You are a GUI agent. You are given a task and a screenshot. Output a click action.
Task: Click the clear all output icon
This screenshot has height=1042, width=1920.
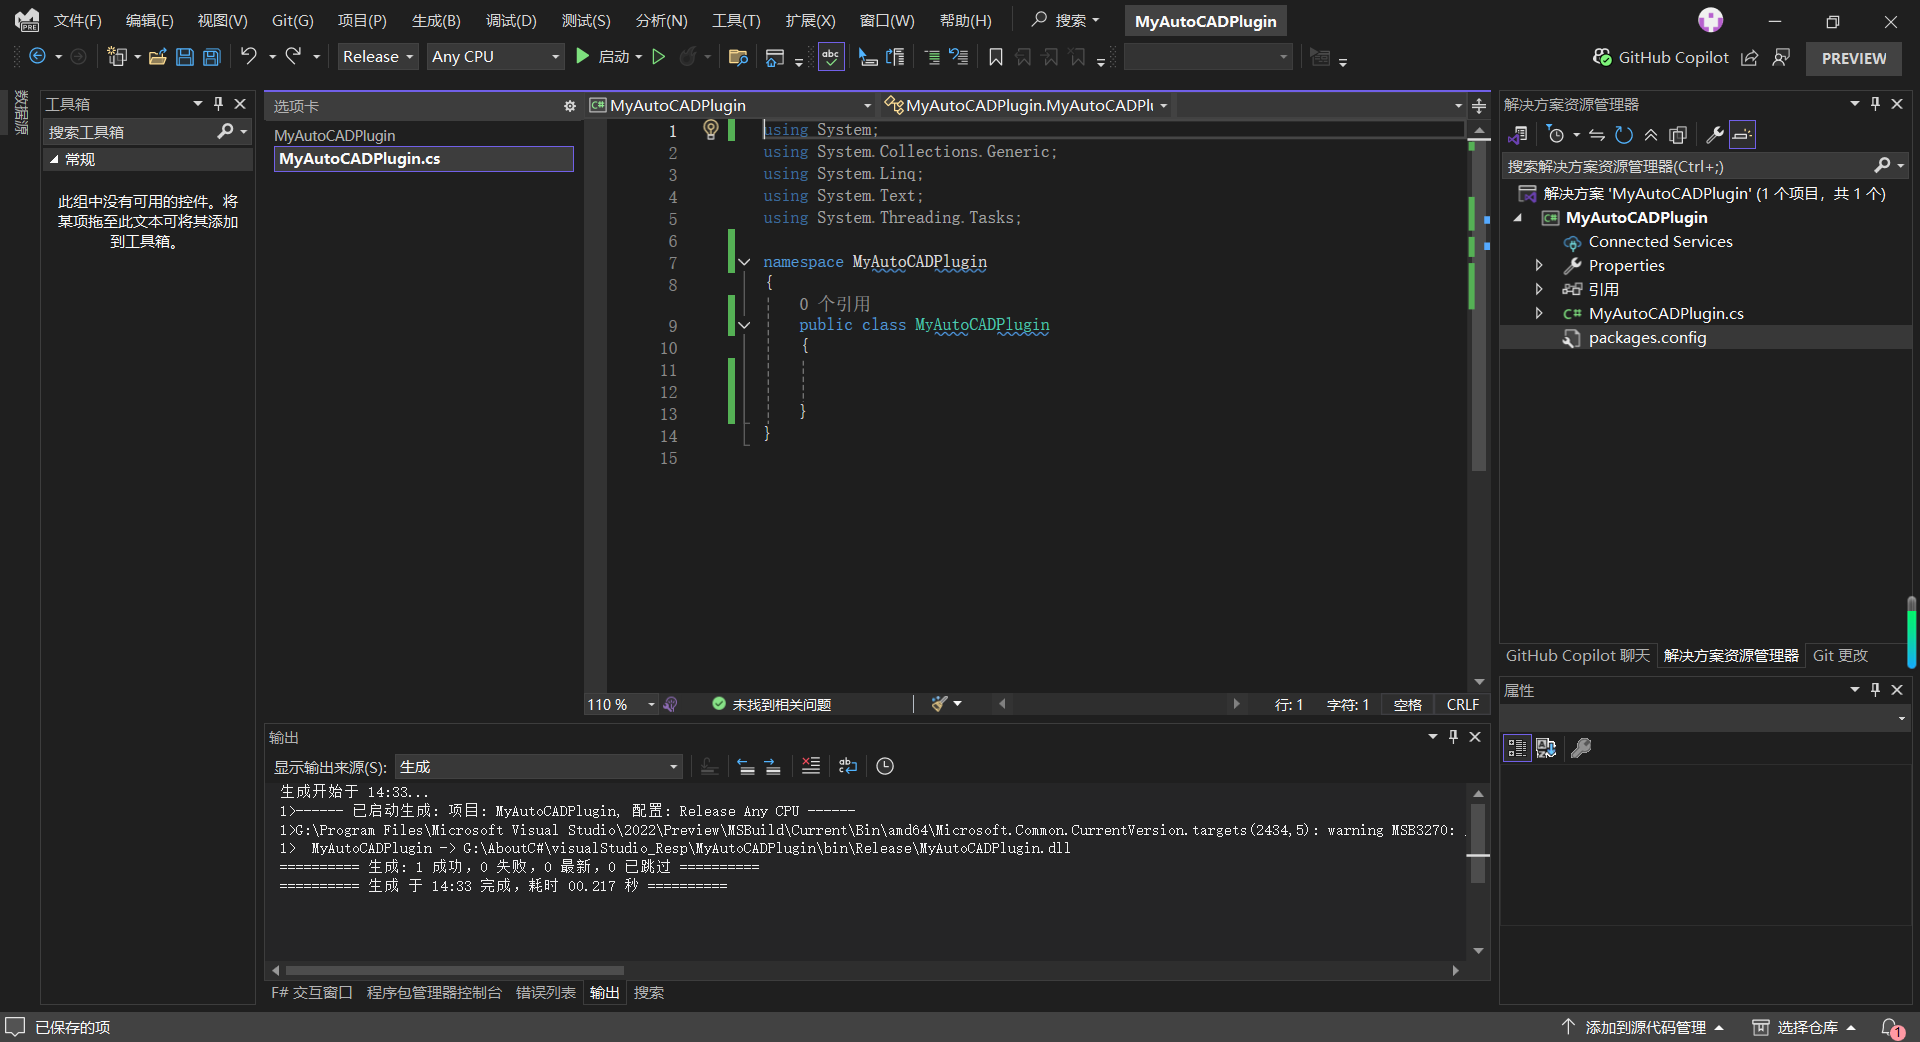811,766
